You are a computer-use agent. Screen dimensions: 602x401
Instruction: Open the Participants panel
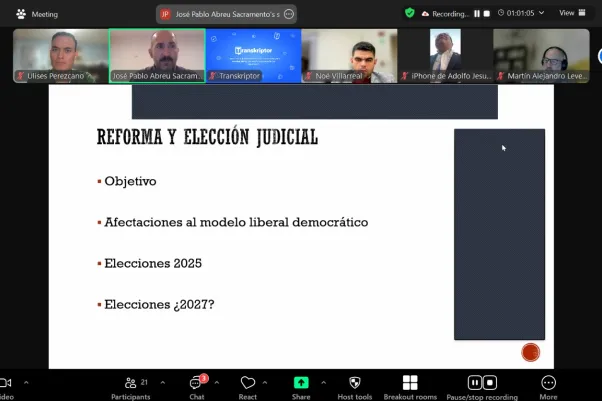point(130,384)
